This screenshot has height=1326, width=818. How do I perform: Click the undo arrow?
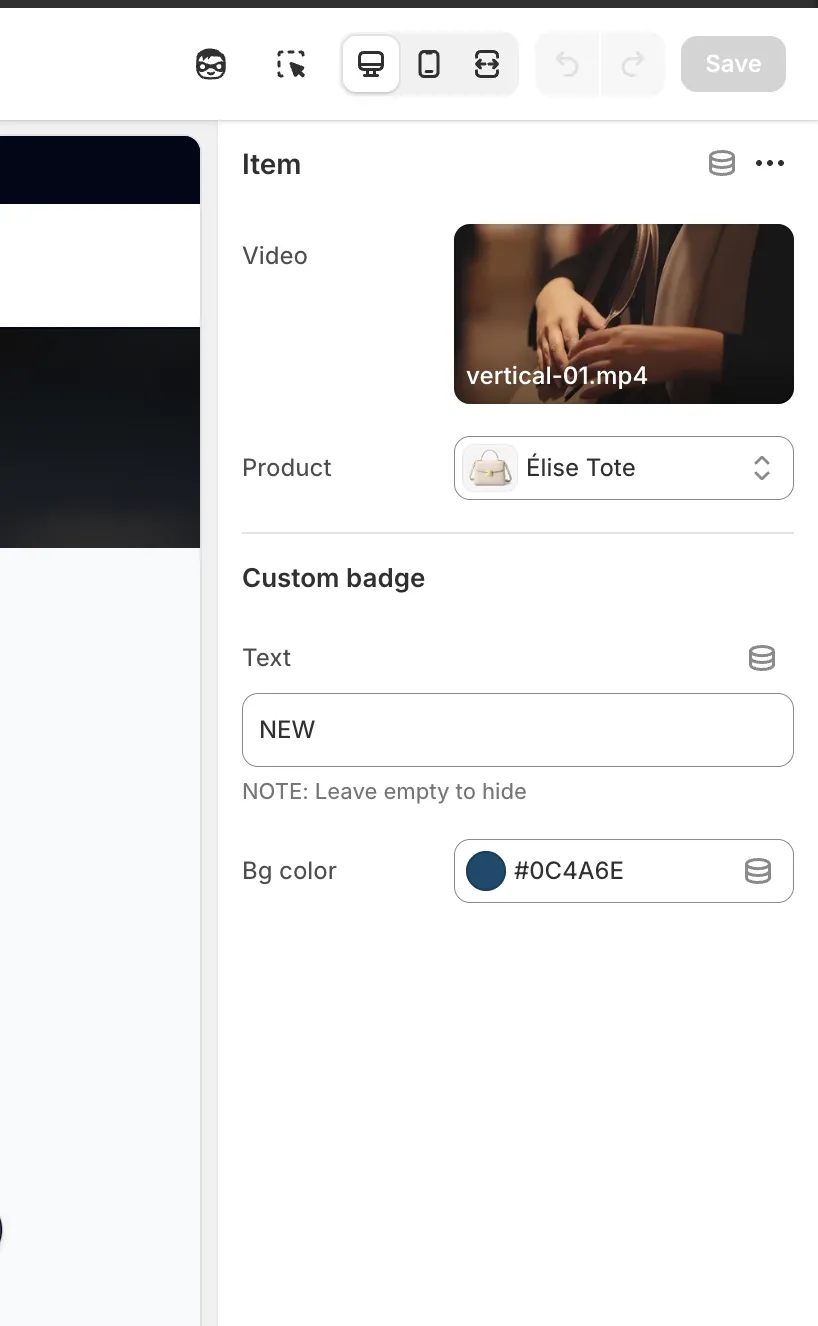567,65
